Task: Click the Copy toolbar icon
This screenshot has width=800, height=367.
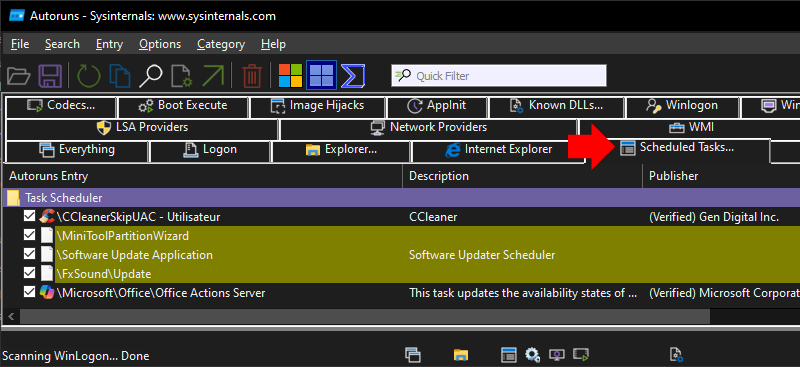Action: (120, 76)
